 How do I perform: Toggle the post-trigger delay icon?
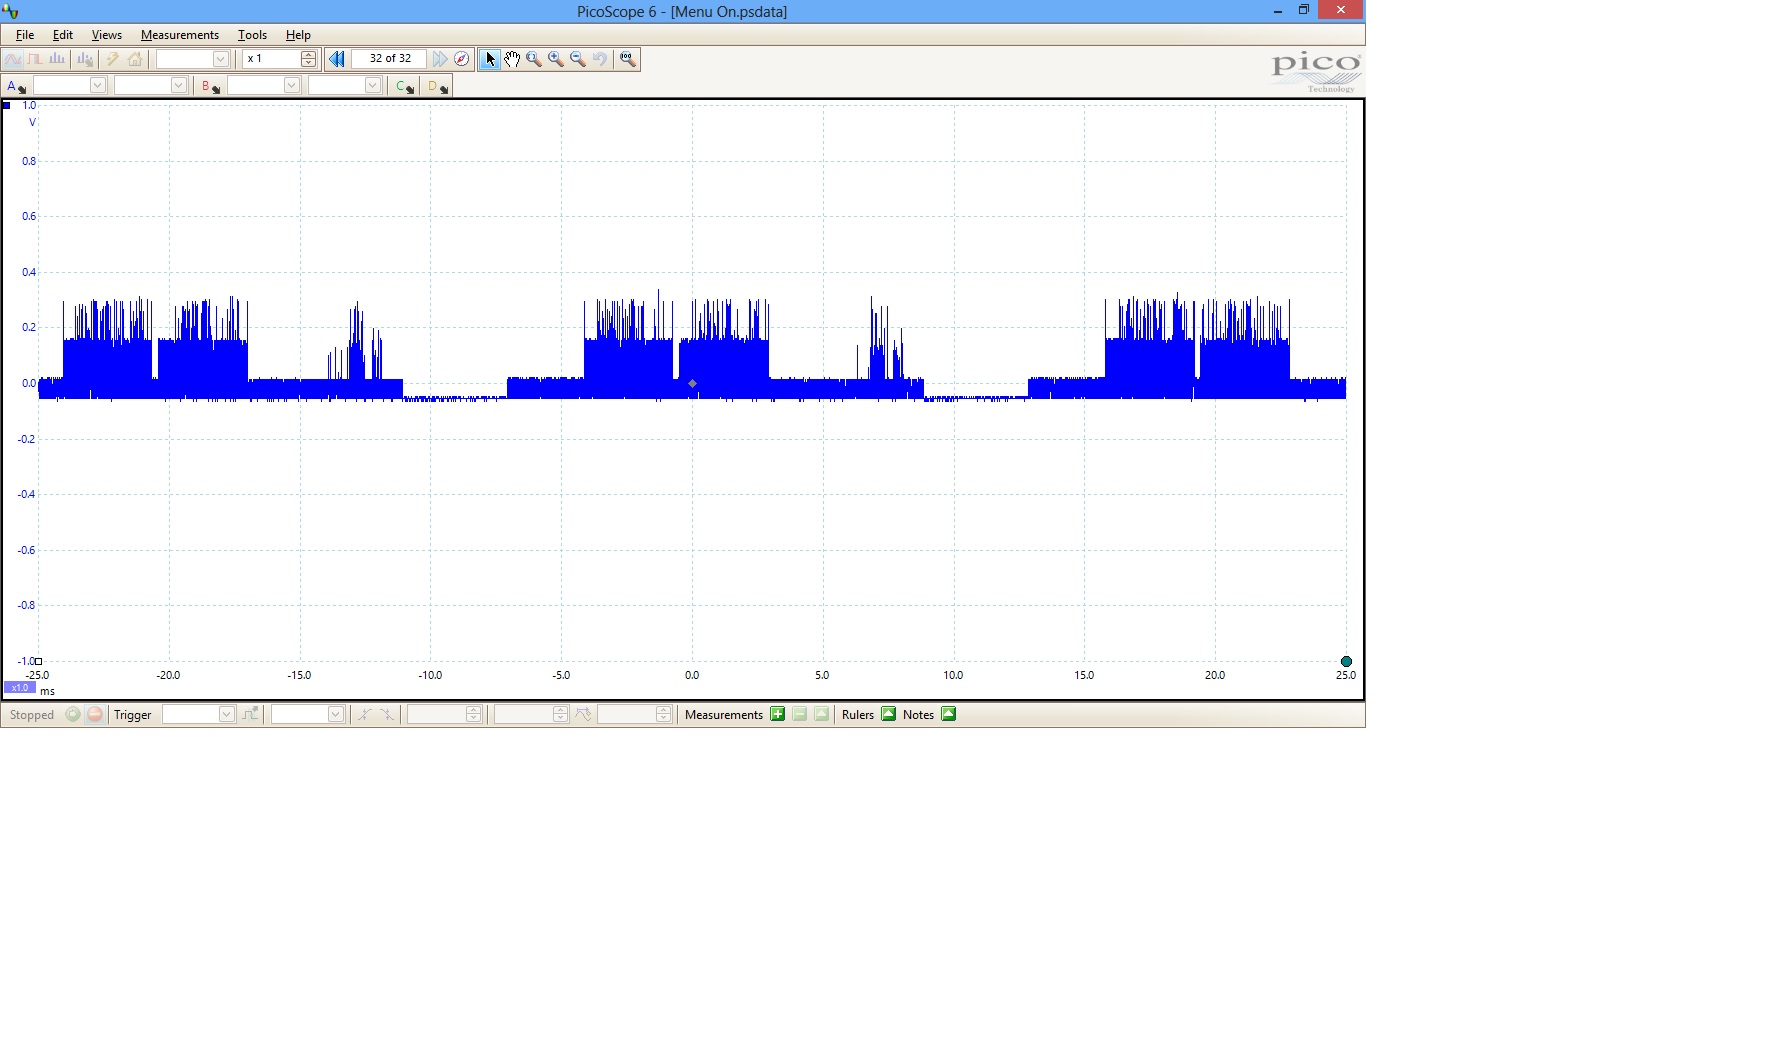584,714
